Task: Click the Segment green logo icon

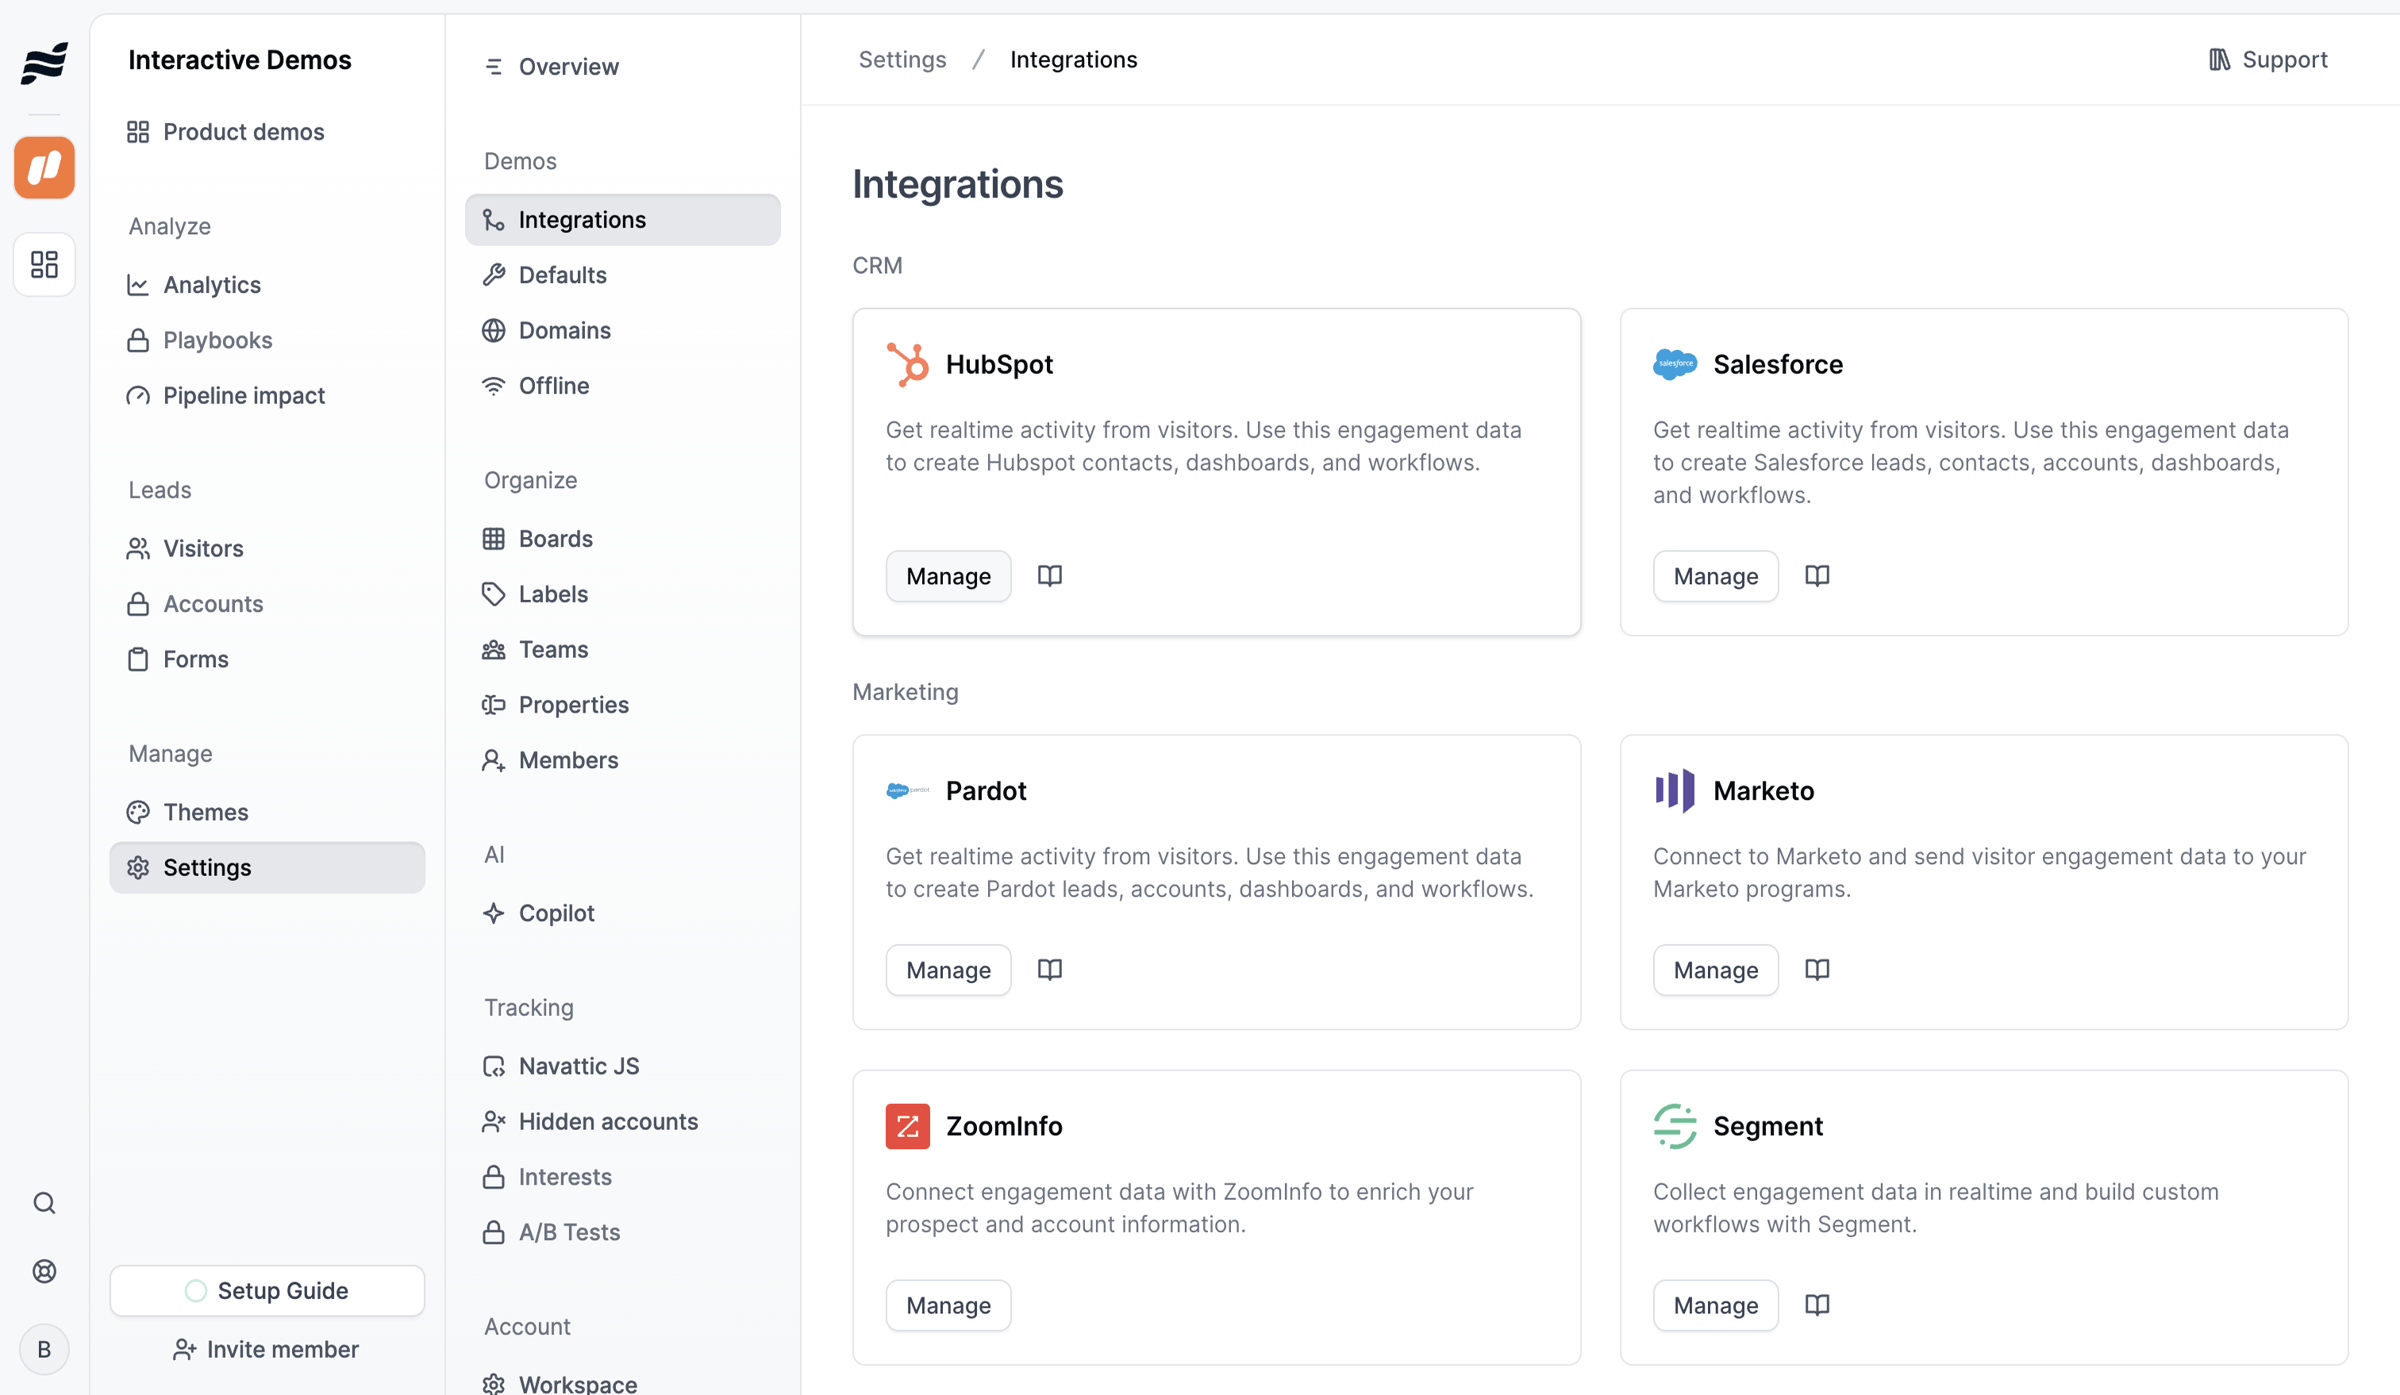Action: coord(1675,1126)
